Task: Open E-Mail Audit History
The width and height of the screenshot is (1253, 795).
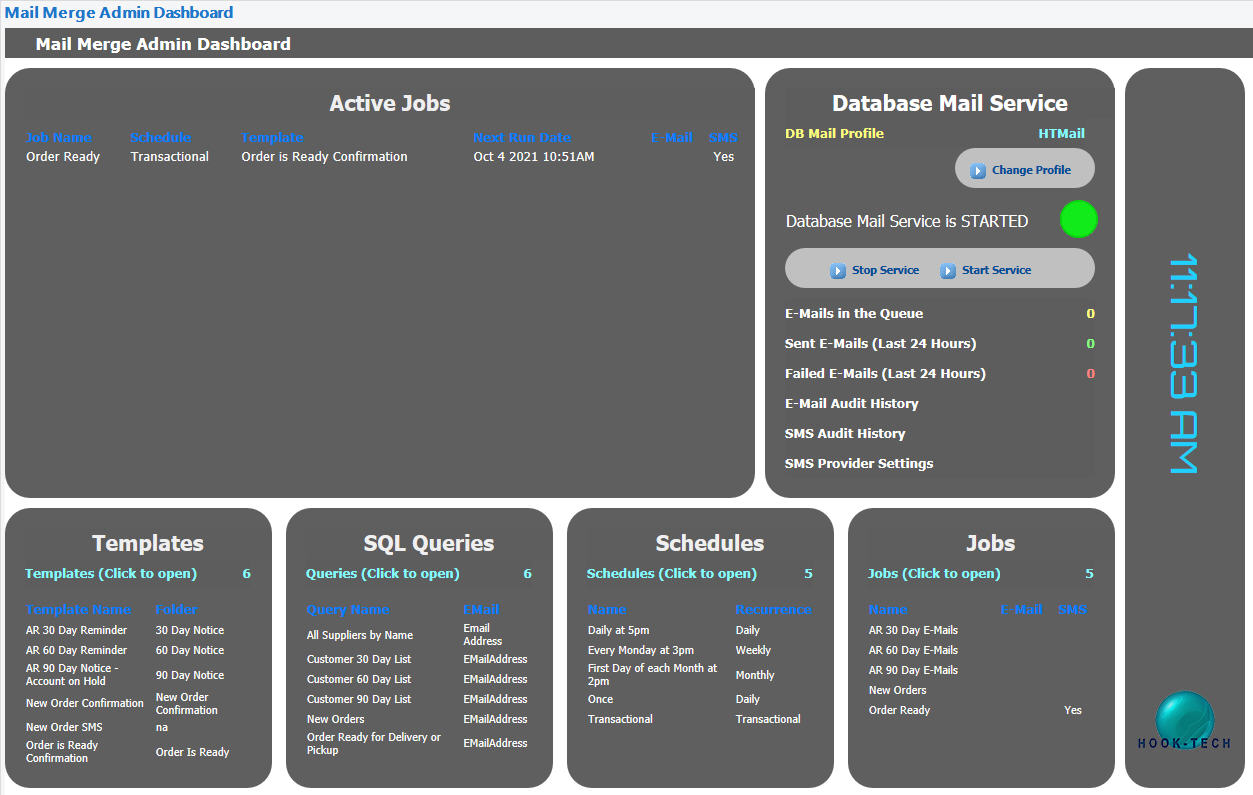Action: click(x=851, y=404)
